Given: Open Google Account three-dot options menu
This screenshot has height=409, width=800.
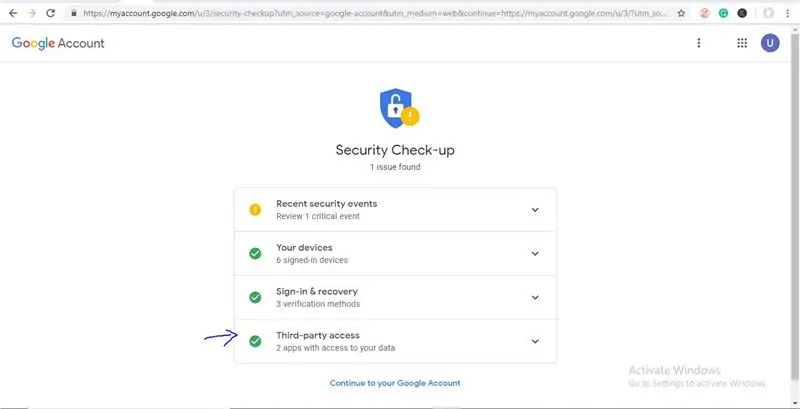Looking at the screenshot, I should coord(698,43).
